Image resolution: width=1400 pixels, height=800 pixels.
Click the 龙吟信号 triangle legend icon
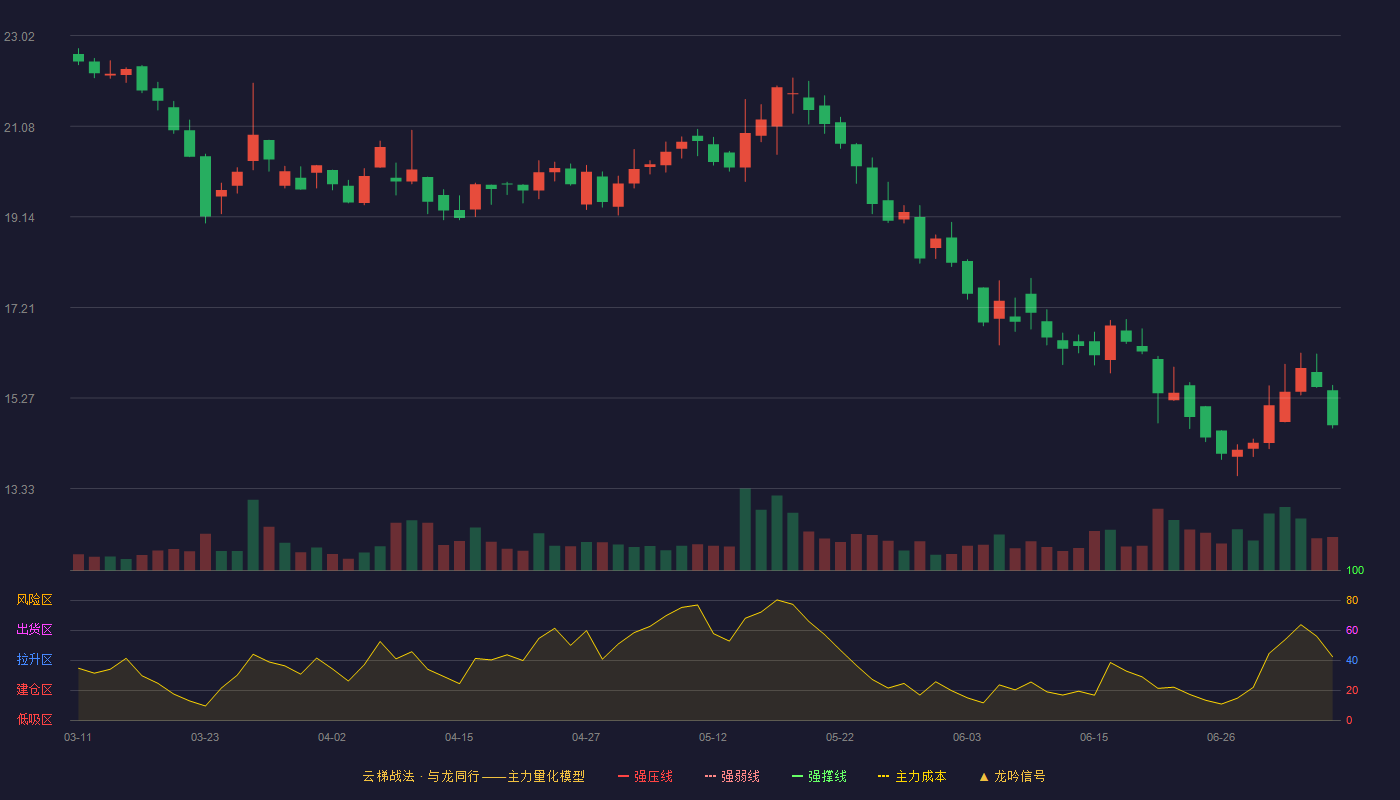coord(984,776)
